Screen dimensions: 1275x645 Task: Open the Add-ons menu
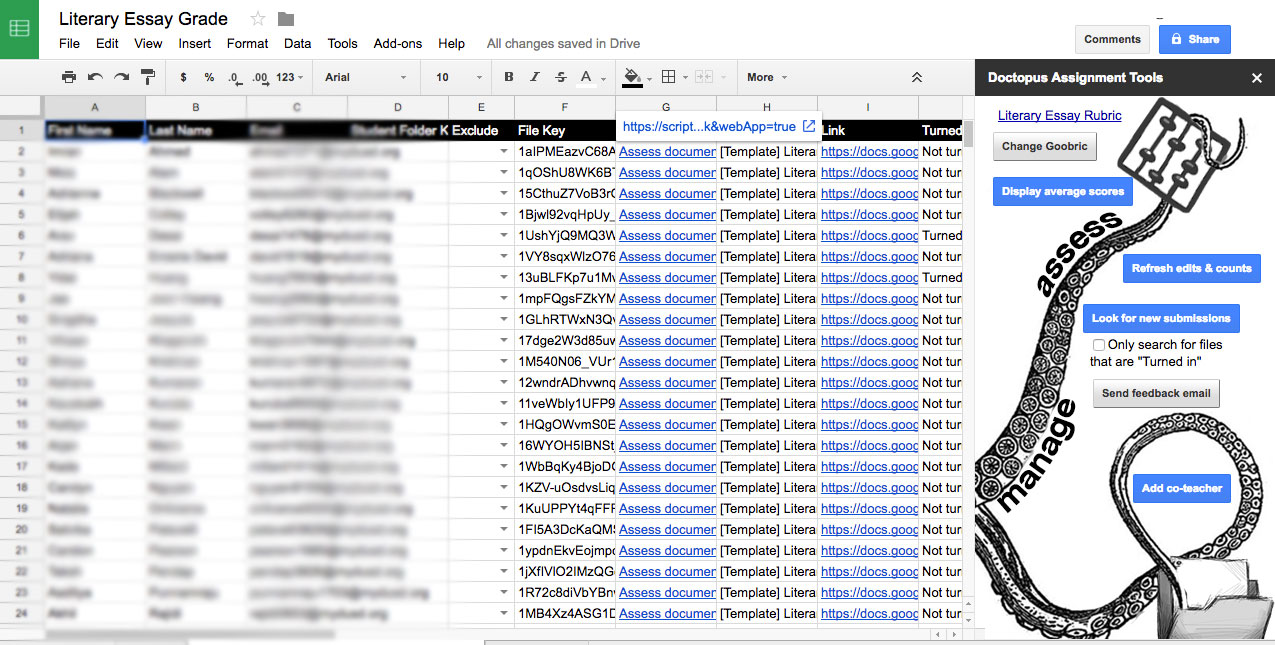[397, 44]
